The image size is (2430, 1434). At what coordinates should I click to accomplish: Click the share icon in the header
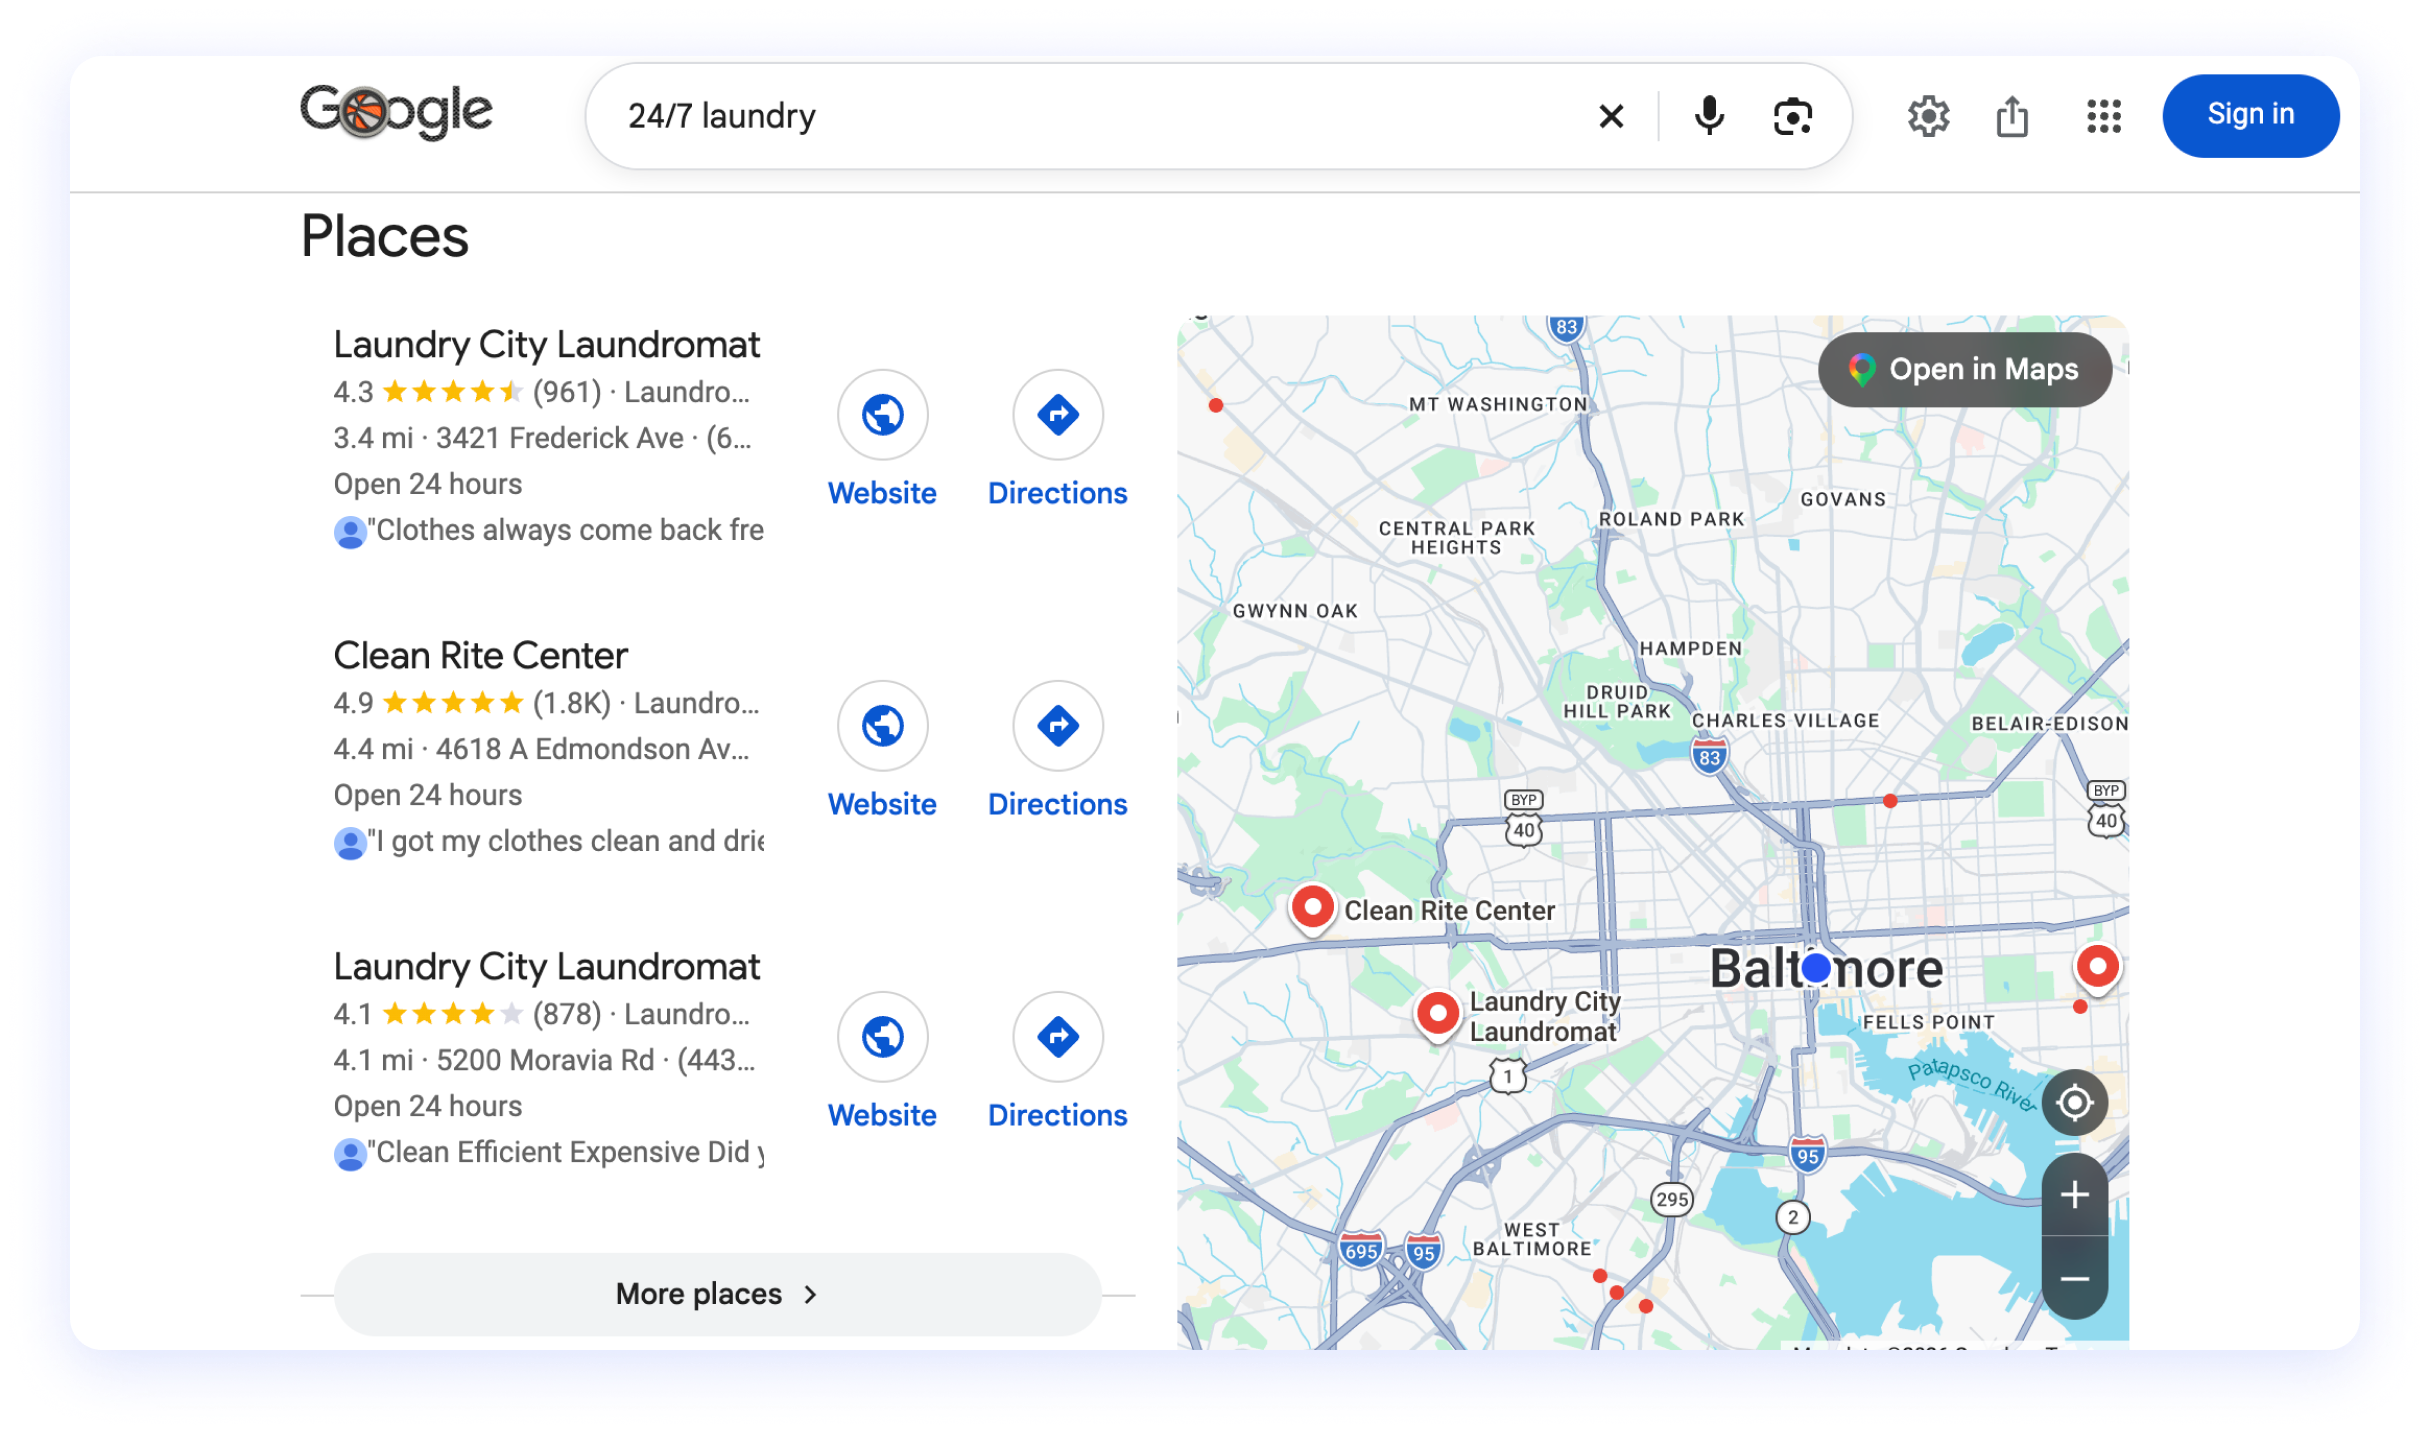click(x=2012, y=116)
